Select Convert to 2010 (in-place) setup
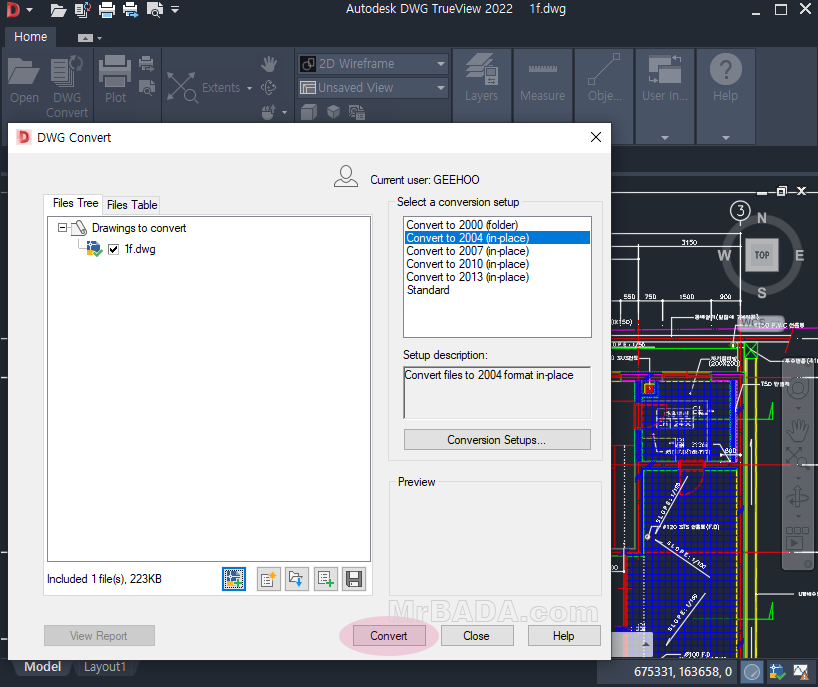Viewport: 818px width, 687px height. click(497, 264)
